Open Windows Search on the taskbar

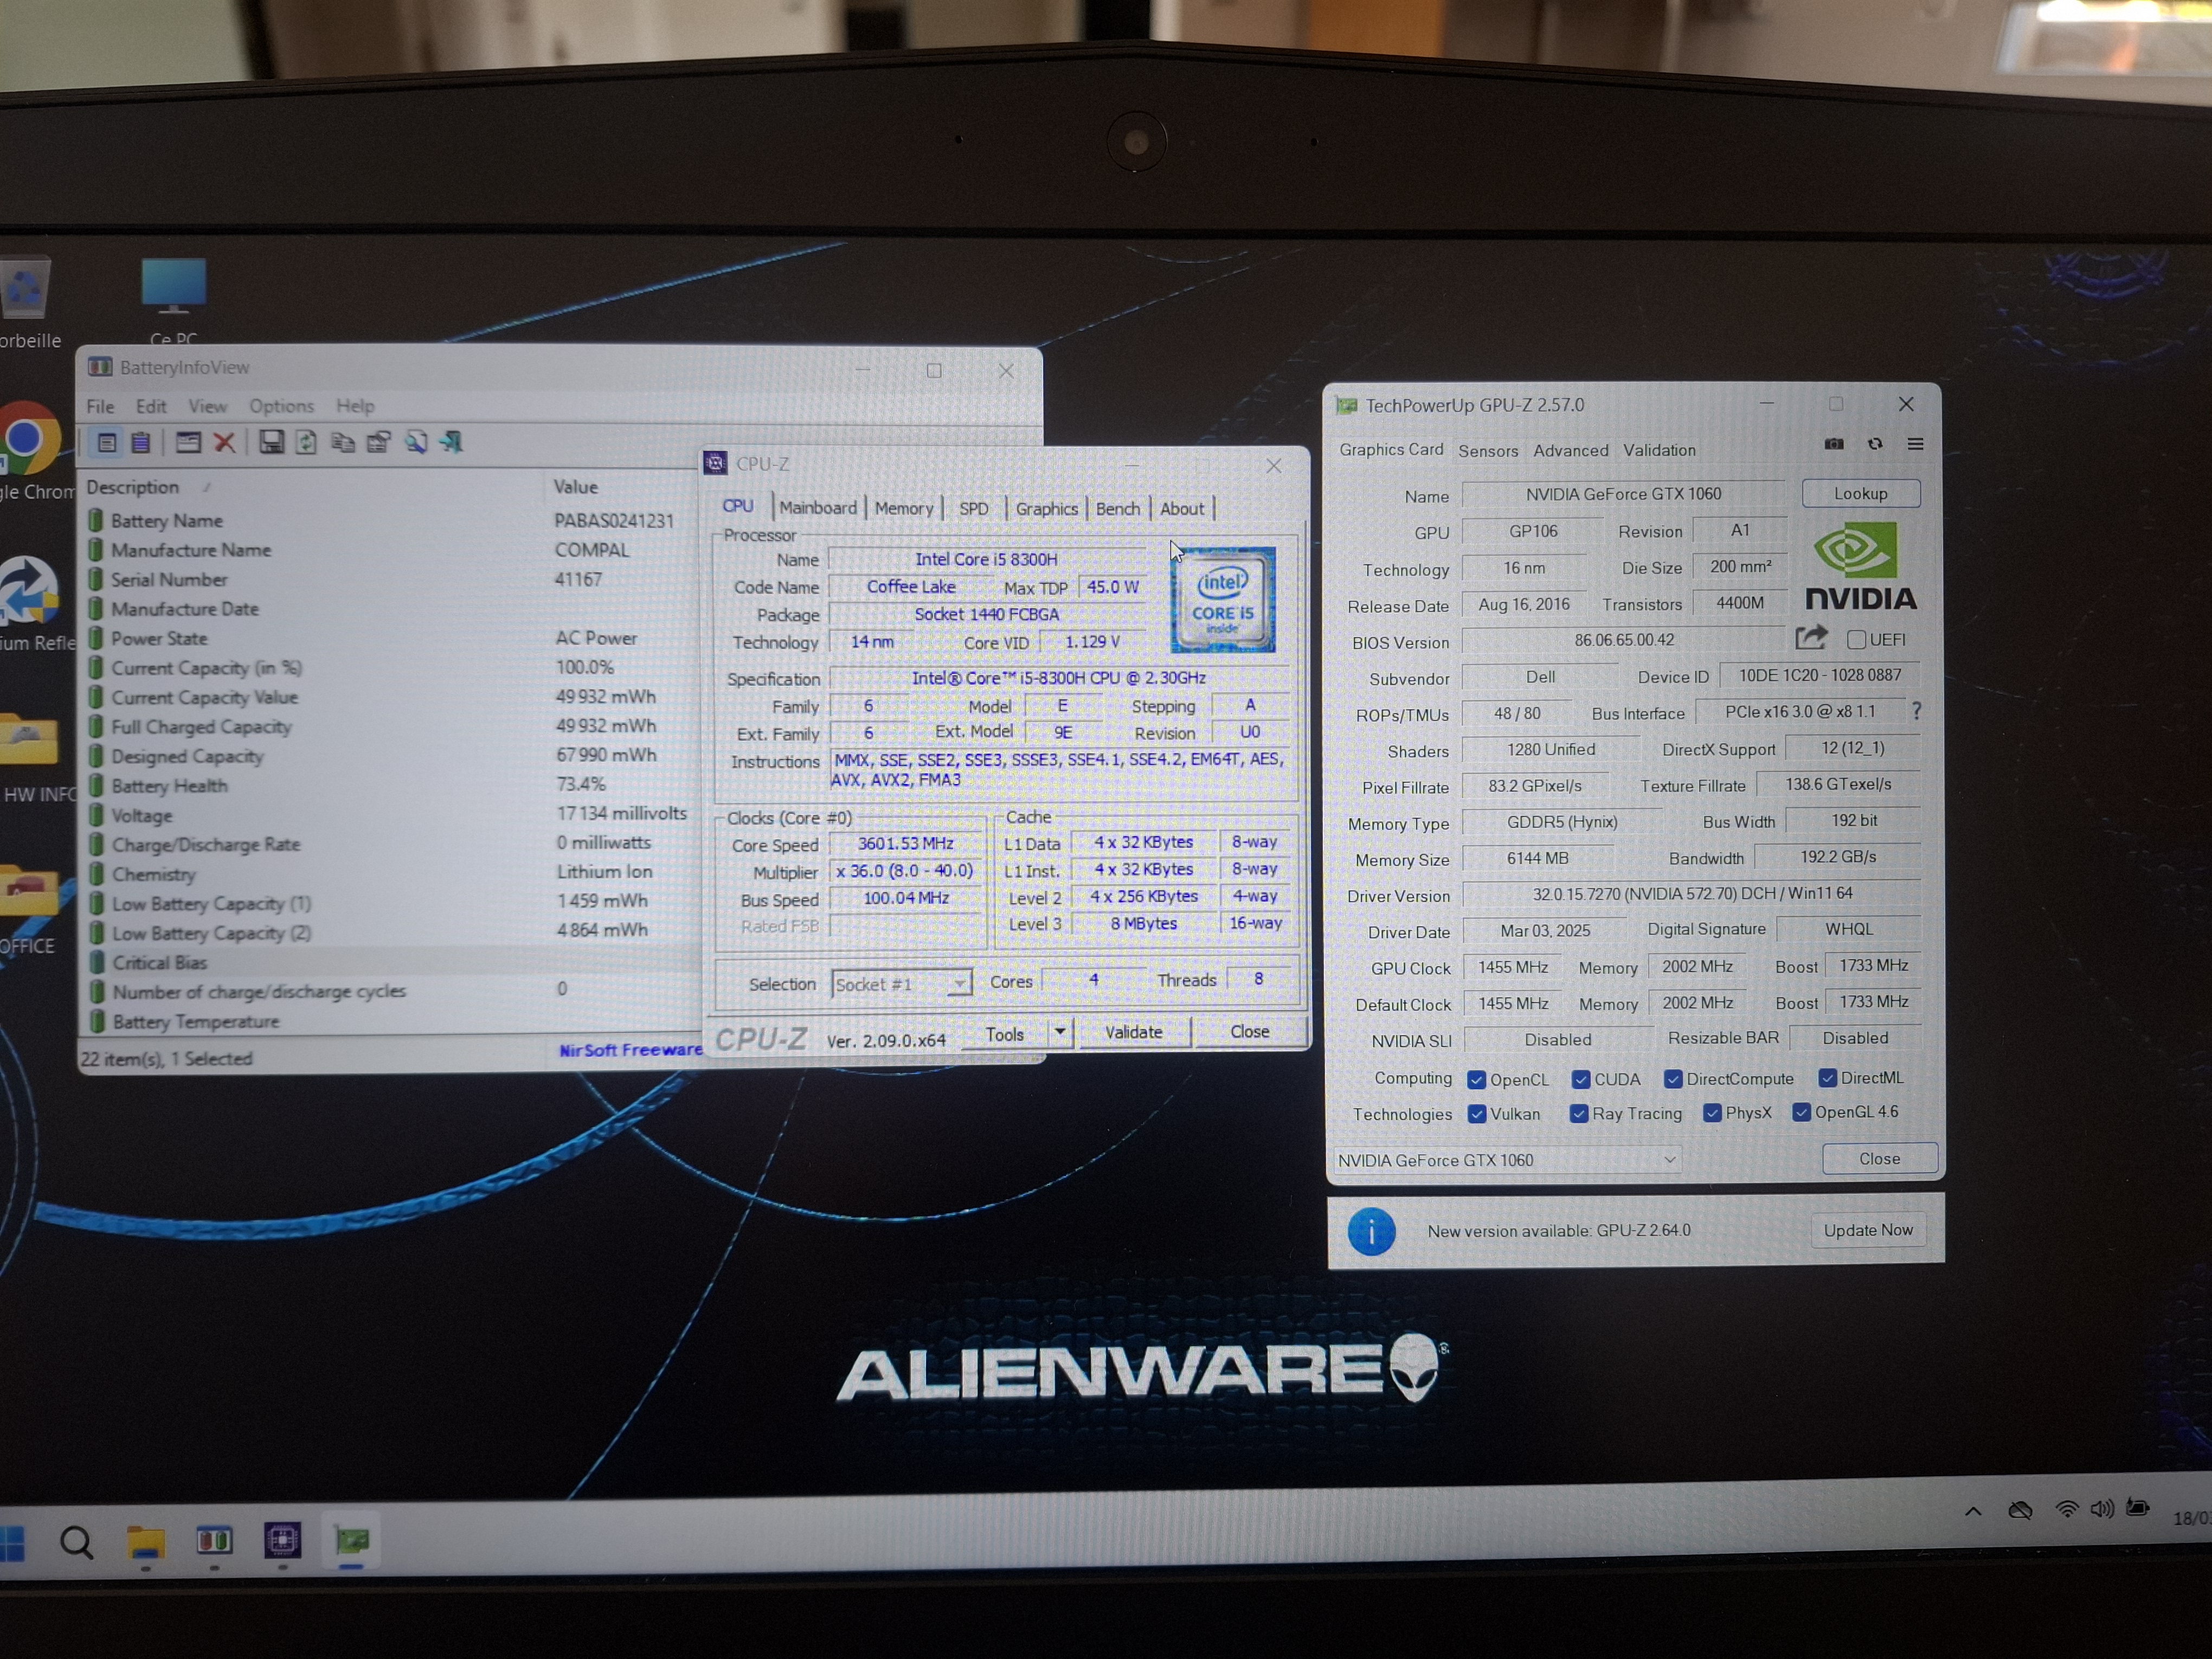(x=77, y=1543)
